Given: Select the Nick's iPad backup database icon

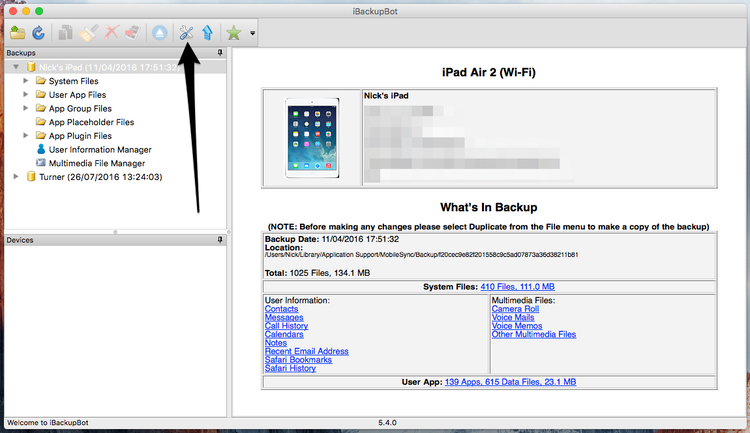Looking at the screenshot, I should [31, 67].
